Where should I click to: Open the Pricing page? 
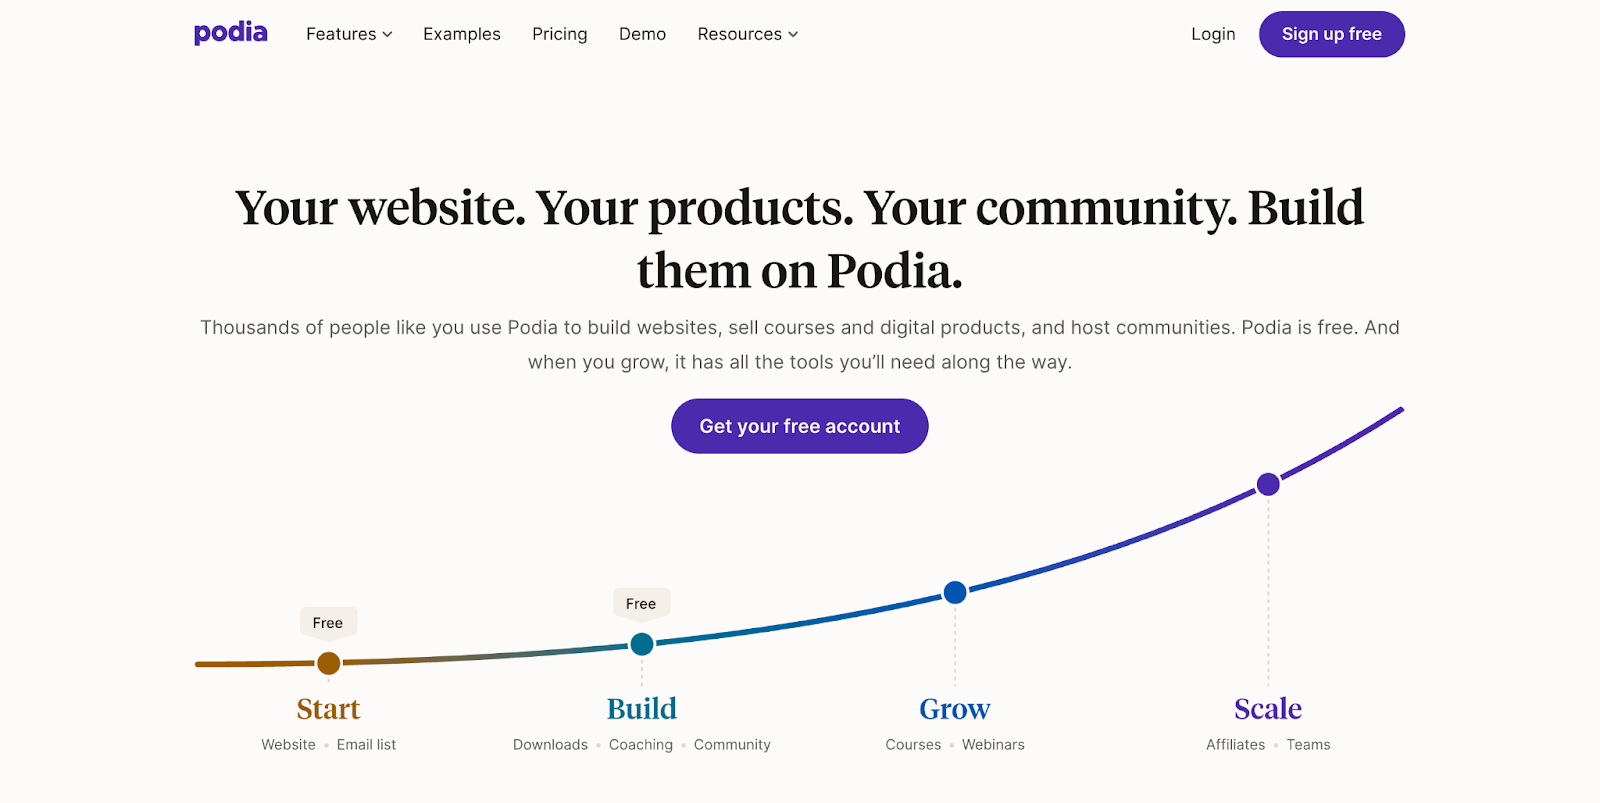tap(559, 34)
